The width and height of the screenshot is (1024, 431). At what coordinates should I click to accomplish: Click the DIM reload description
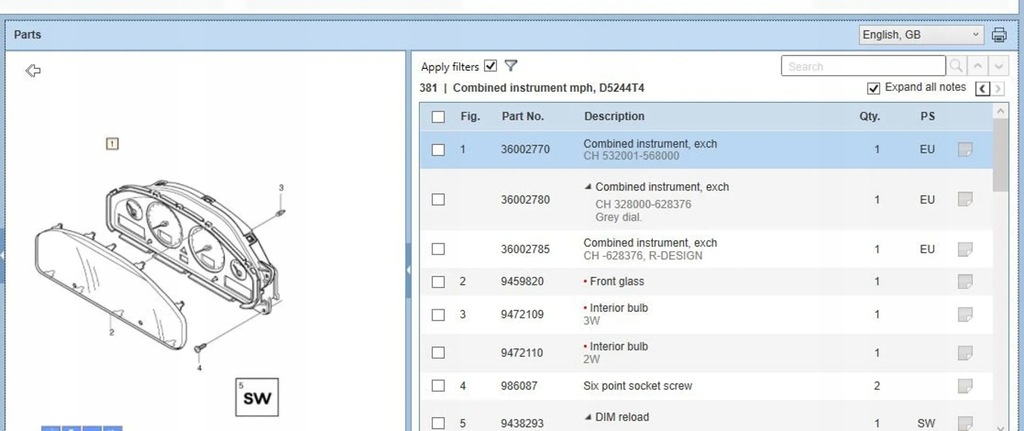[x=622, y=417]
